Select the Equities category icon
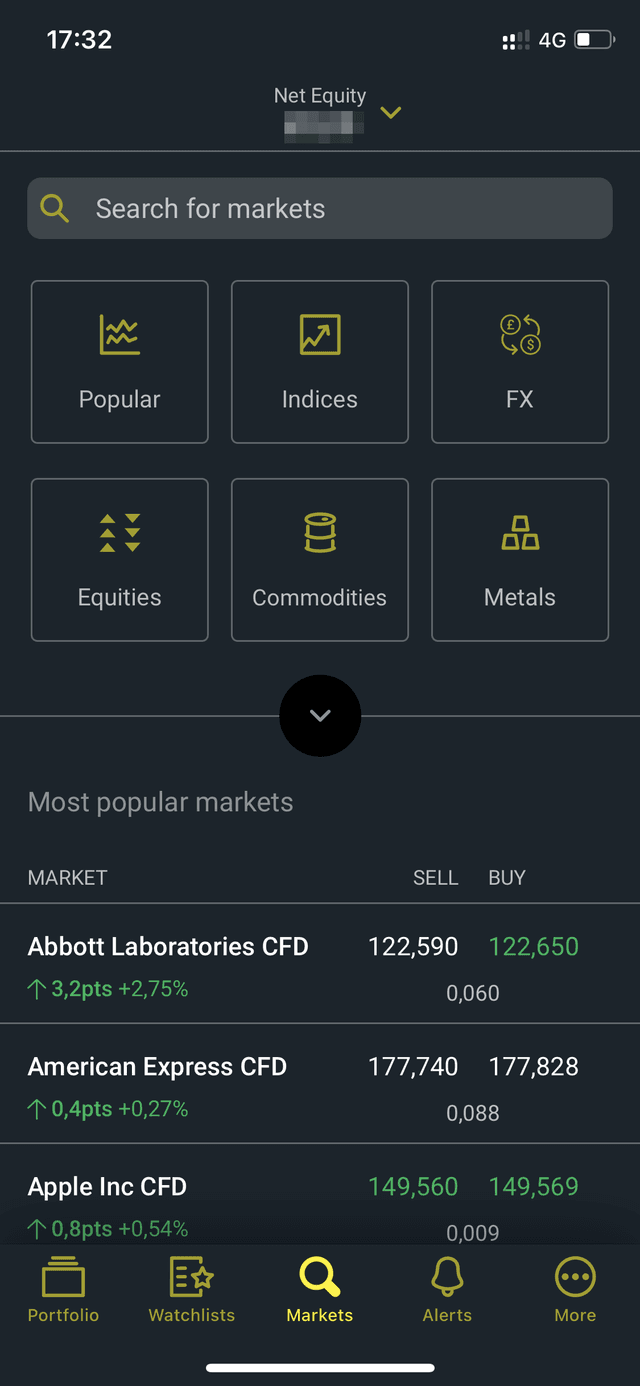 (x=119, y=533)
